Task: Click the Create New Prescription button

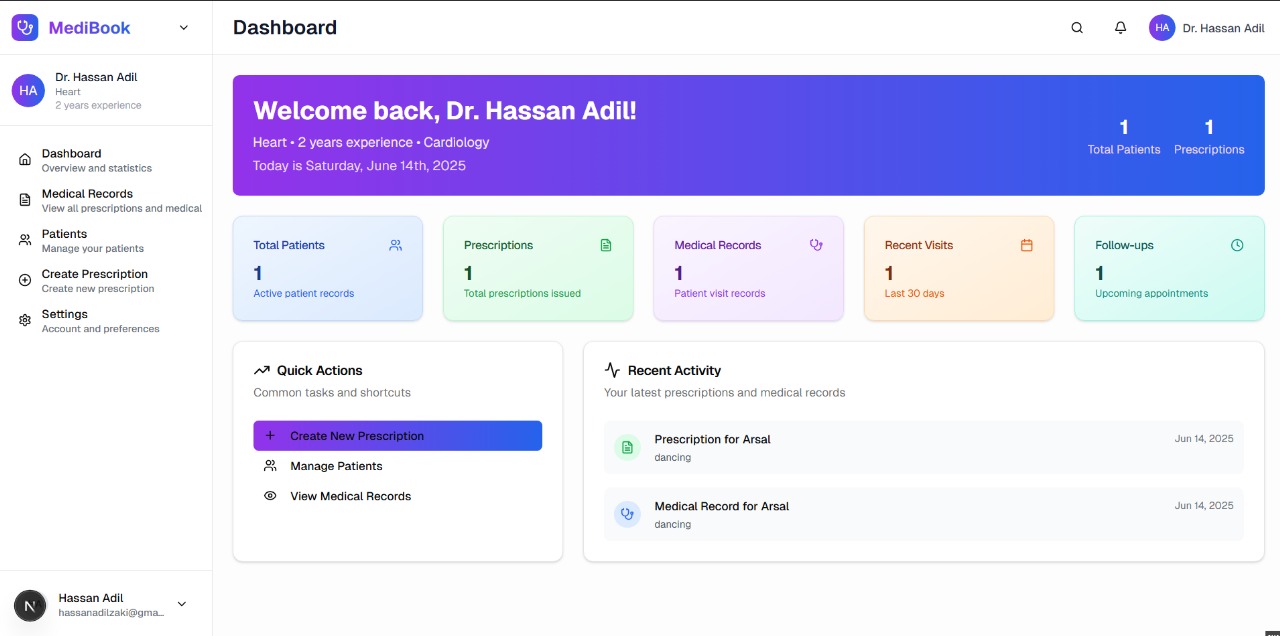Action: click(x=397, y=436)
